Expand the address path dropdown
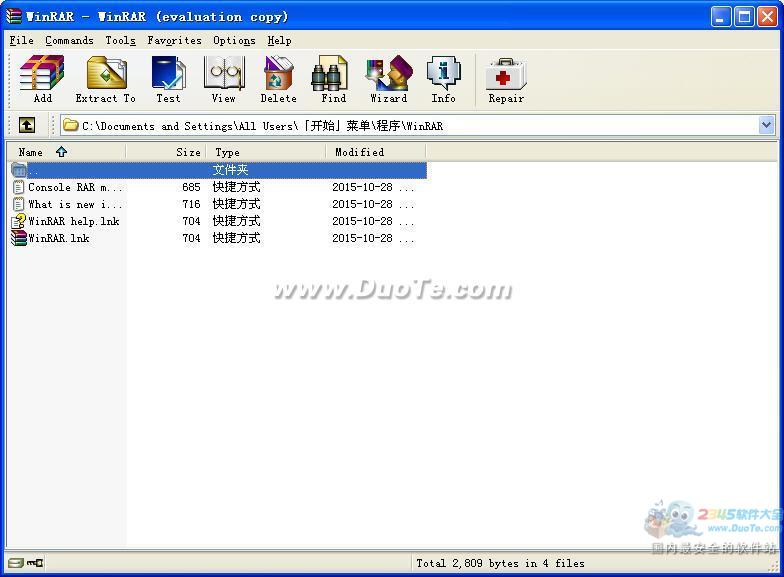This screenshot has width=784, height=577. (766, 125)
